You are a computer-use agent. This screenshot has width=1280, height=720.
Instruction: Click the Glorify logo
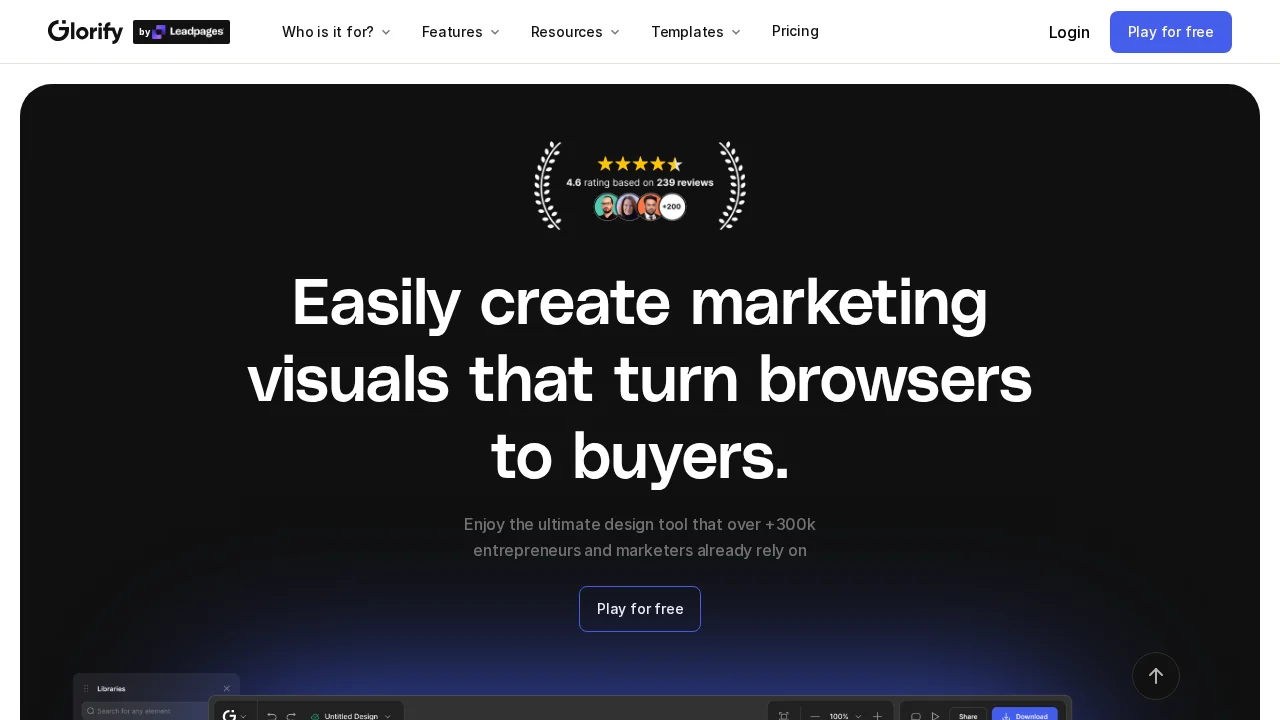tap(85, 32)
